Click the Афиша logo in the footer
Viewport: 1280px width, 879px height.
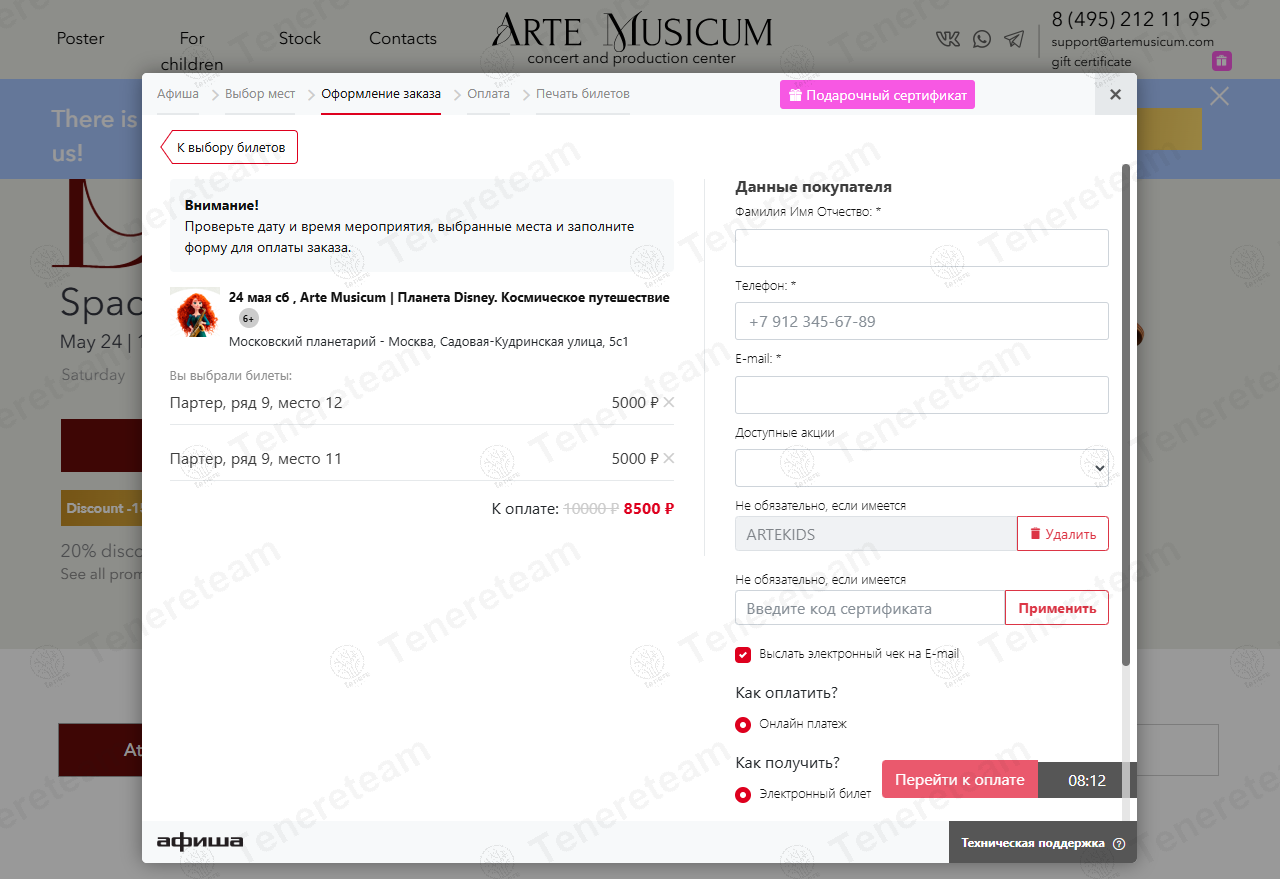[200, 841]
